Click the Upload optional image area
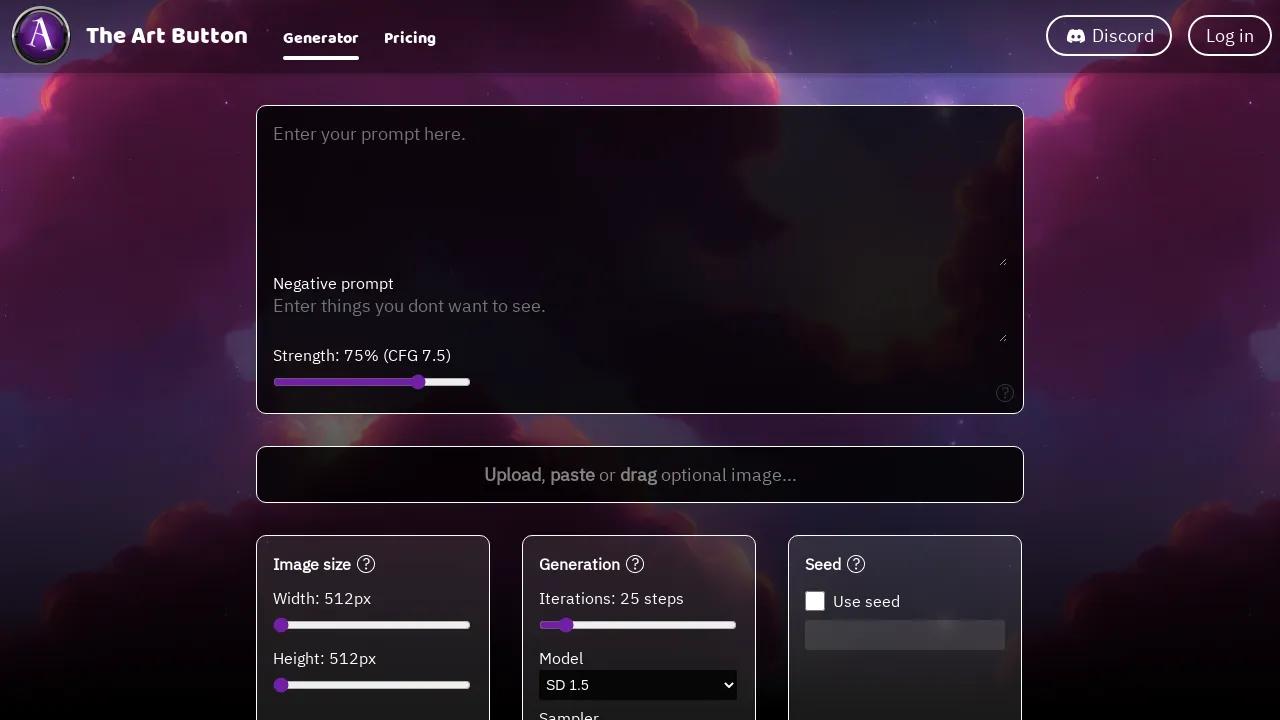Viewport: 1280px width, 720px height. pyautogui.click(x=640, y=475)
